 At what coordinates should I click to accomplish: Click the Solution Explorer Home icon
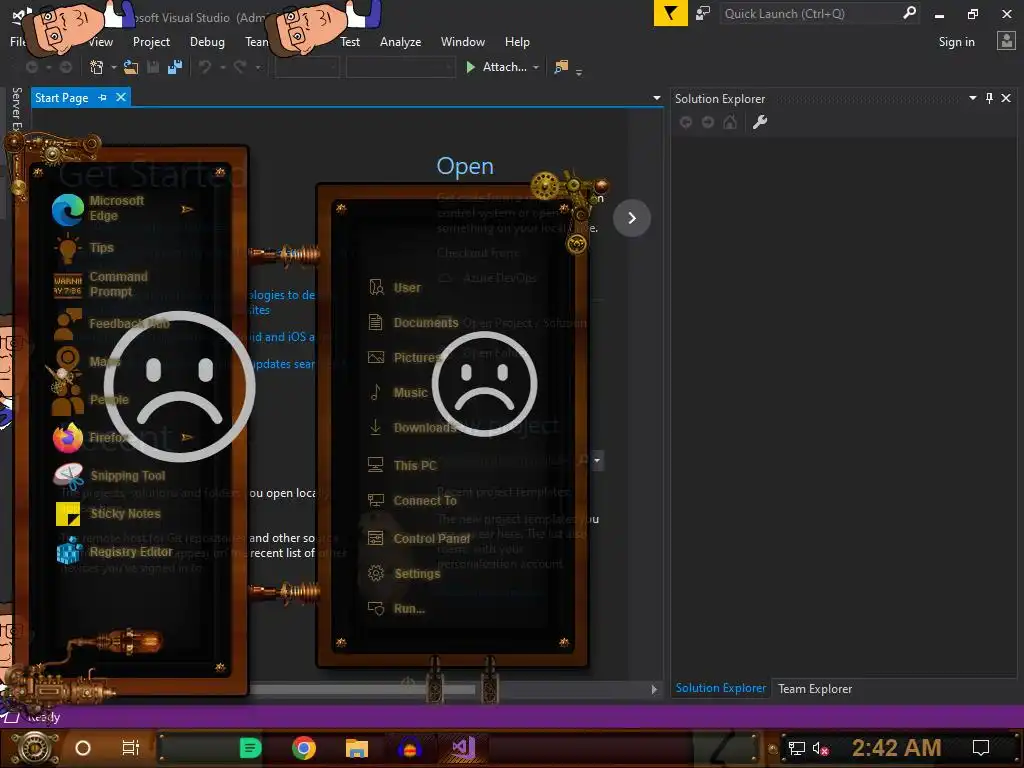730,122
